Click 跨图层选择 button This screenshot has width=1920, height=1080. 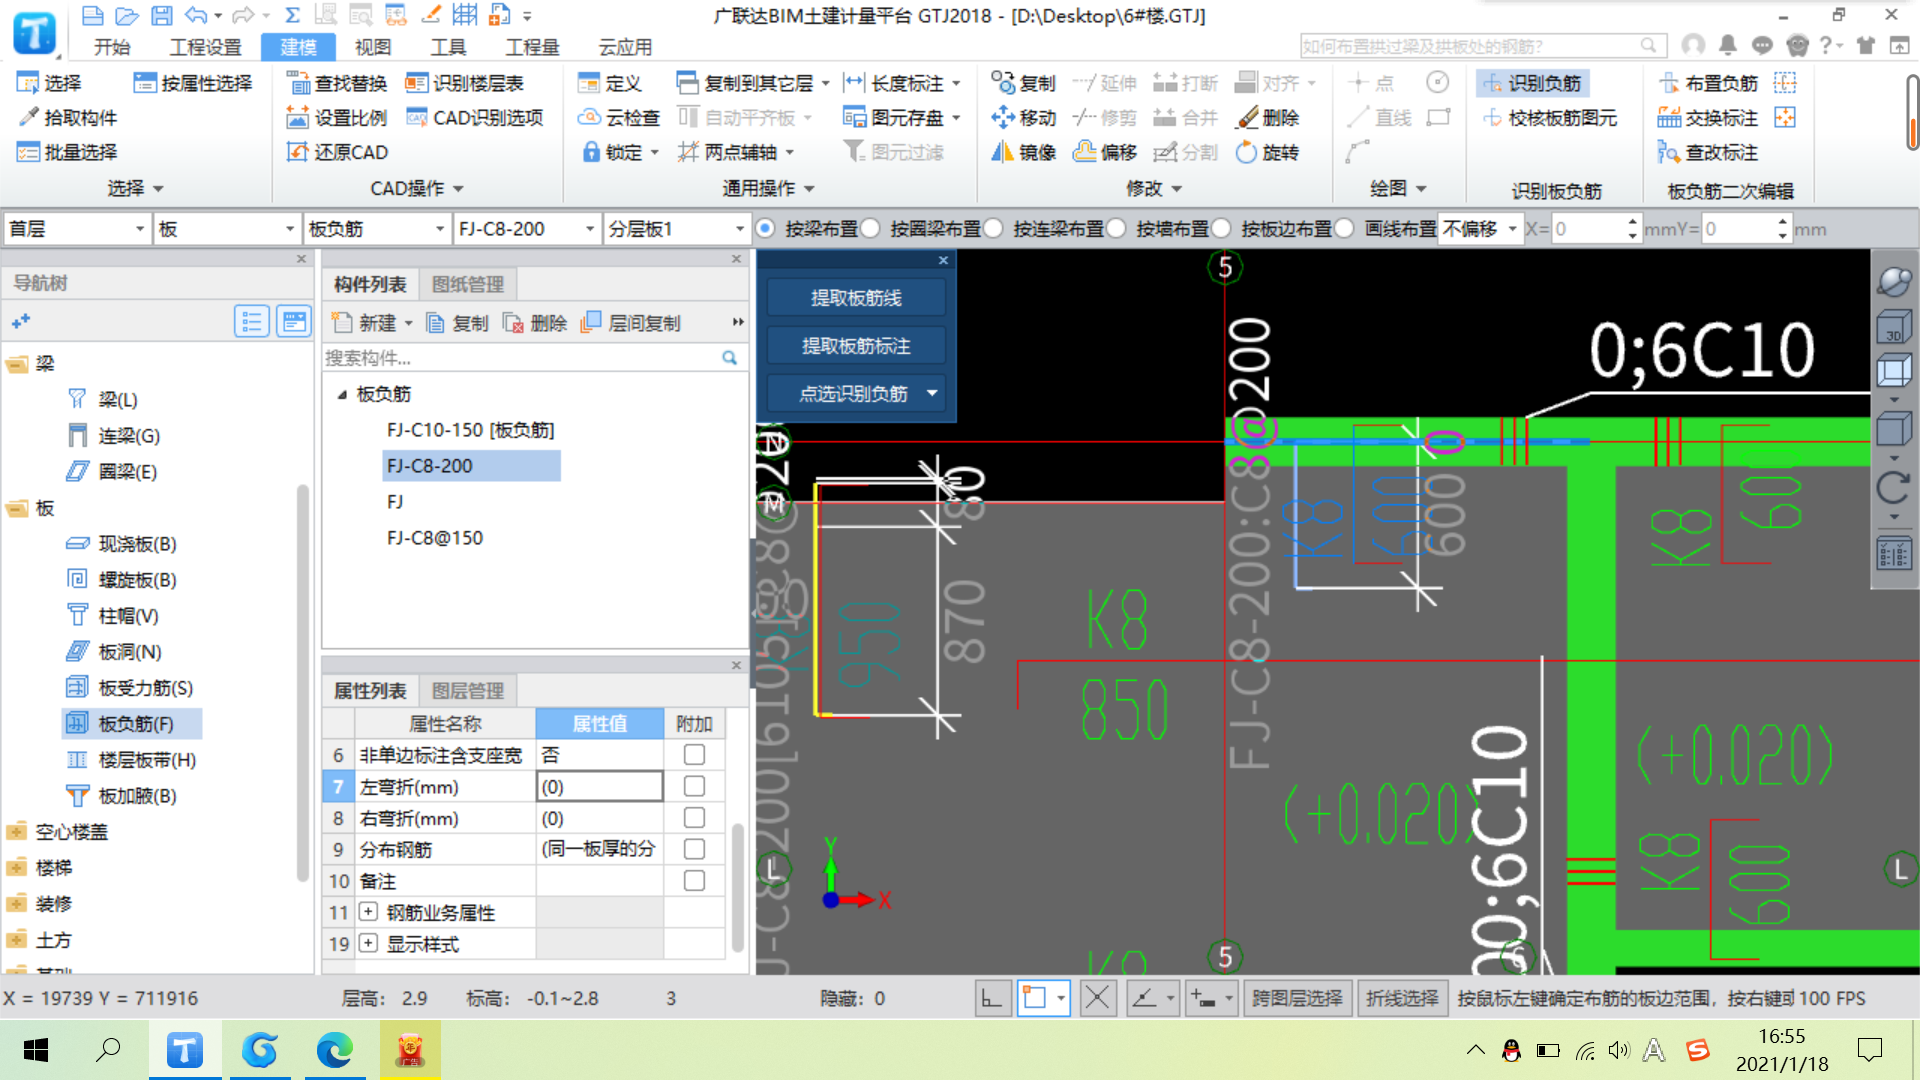click(1297, 998)
